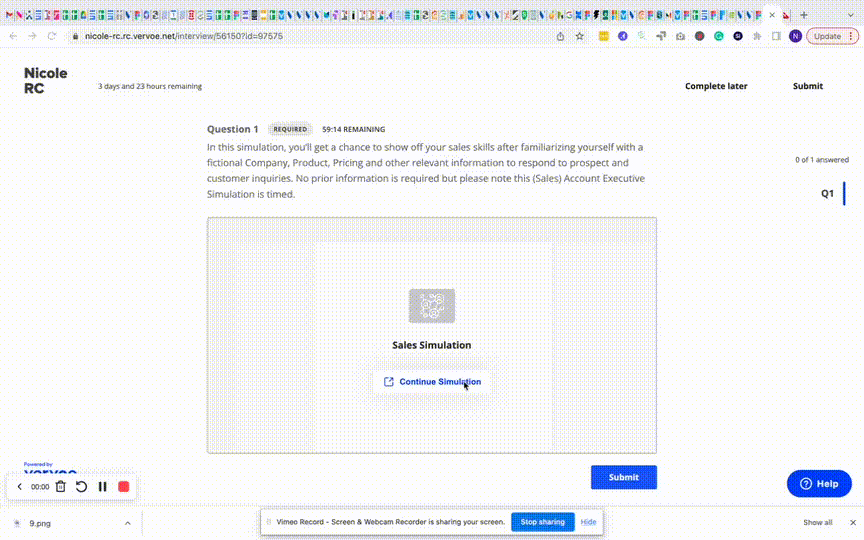
Task: Click Submit in the top header
Action: 808,86
